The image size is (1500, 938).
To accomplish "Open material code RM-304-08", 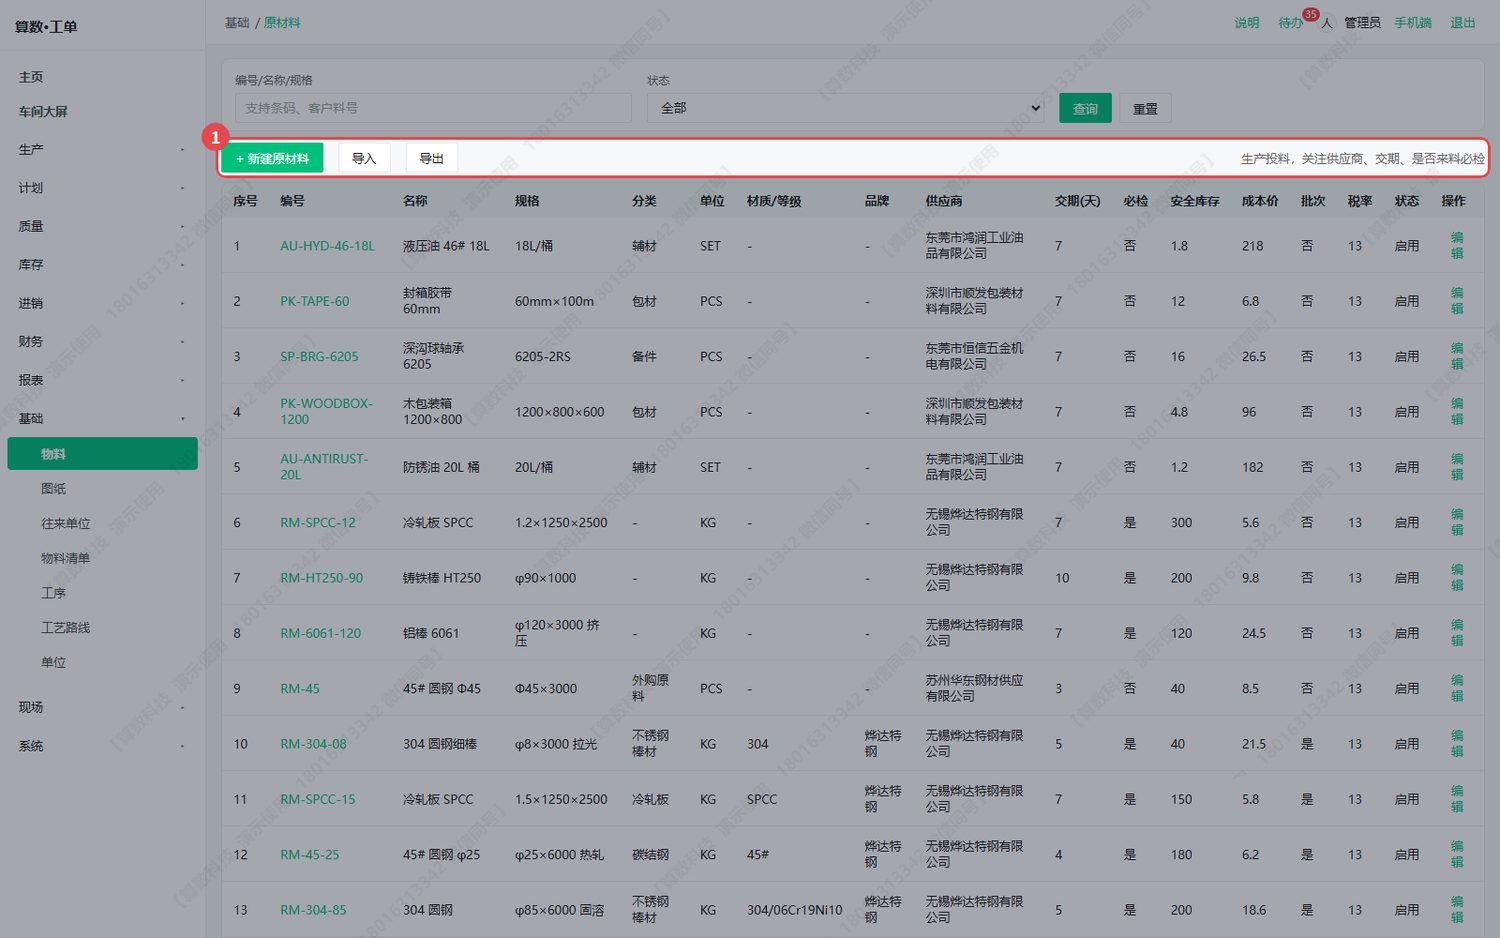I will [313, 744].
